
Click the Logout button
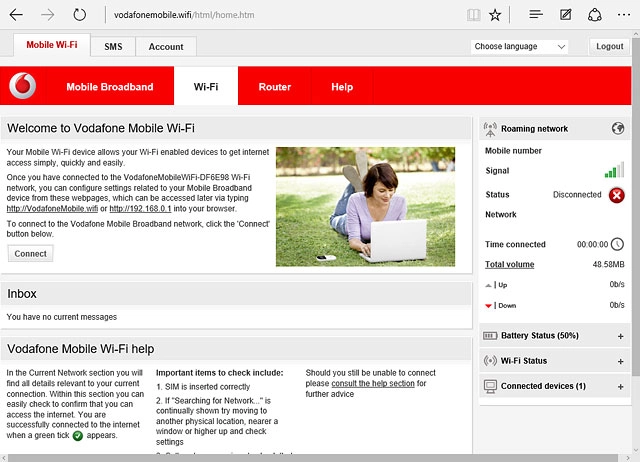pyautogui.click(x=609, y=47)
